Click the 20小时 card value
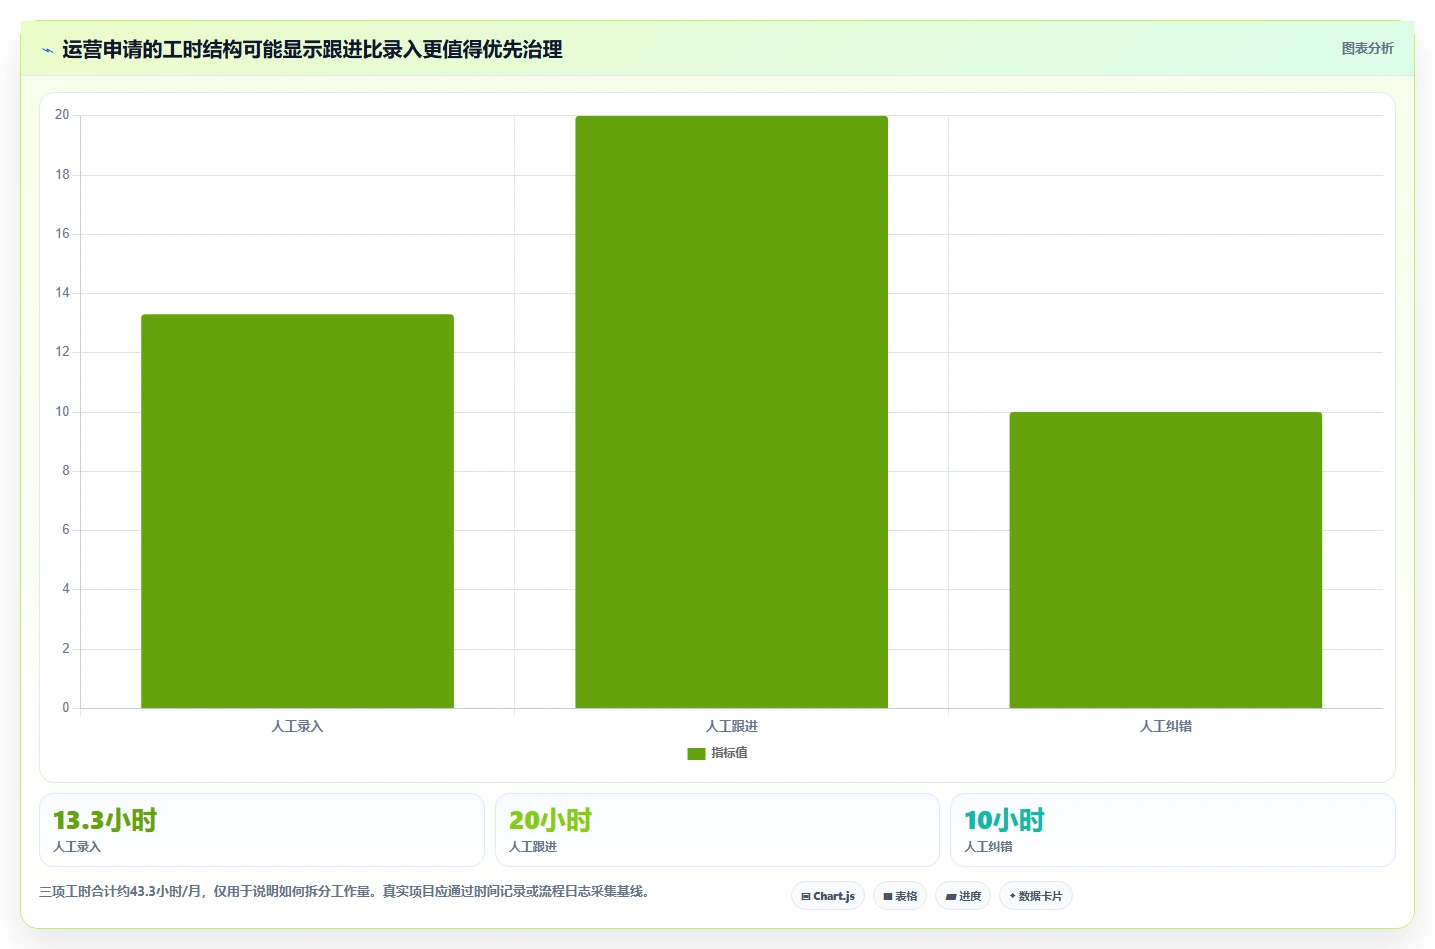Image resolution: width=1435 pixels, height=949 pixels. click(550, 820)
